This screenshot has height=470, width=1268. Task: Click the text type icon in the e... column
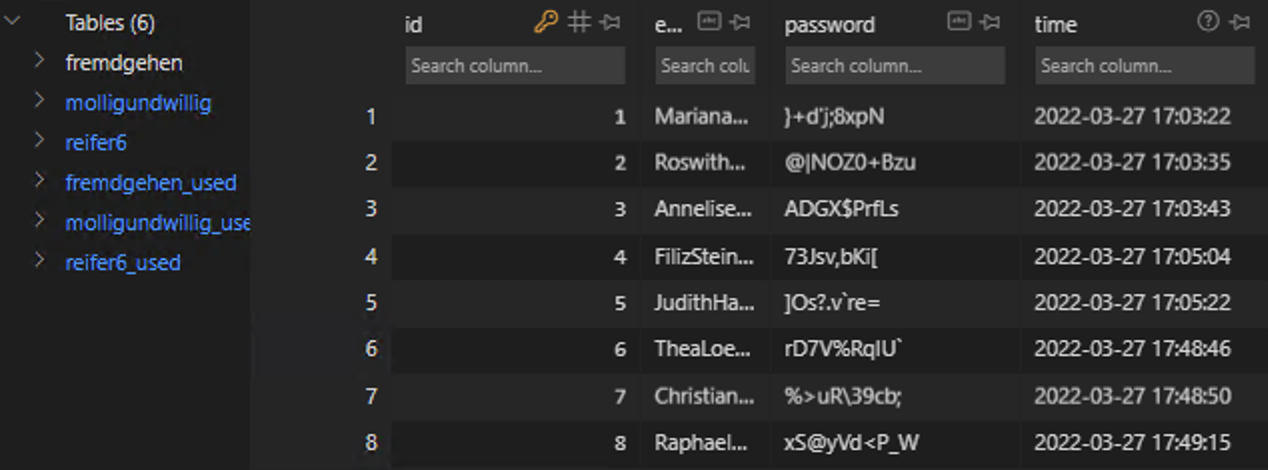click(x=709, y=22)
